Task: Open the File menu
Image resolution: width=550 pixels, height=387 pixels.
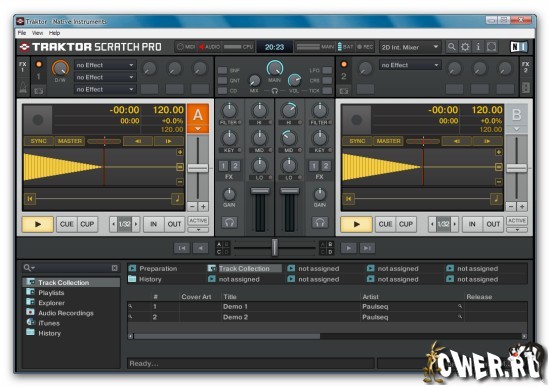Action: coord(22,33)
